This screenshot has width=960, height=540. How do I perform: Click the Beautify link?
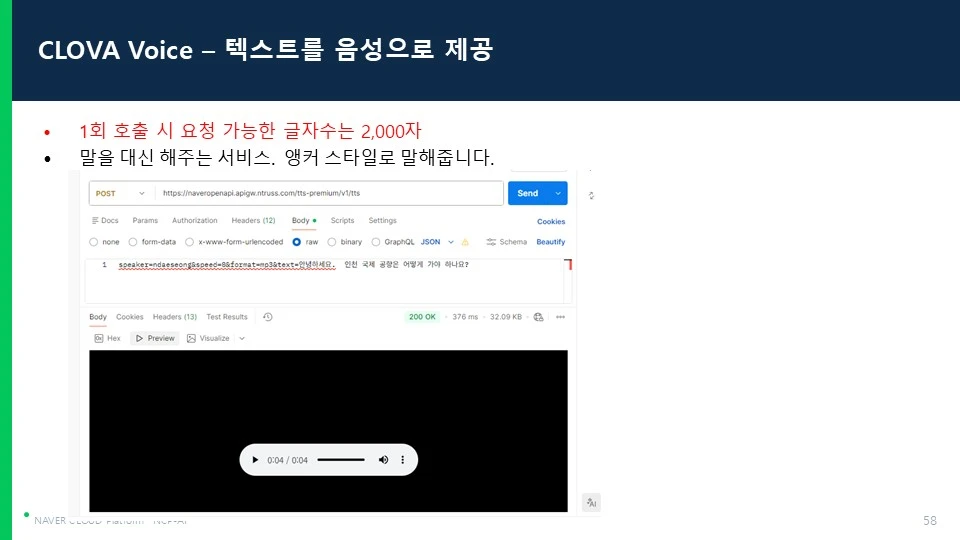[x=550, y=242]
